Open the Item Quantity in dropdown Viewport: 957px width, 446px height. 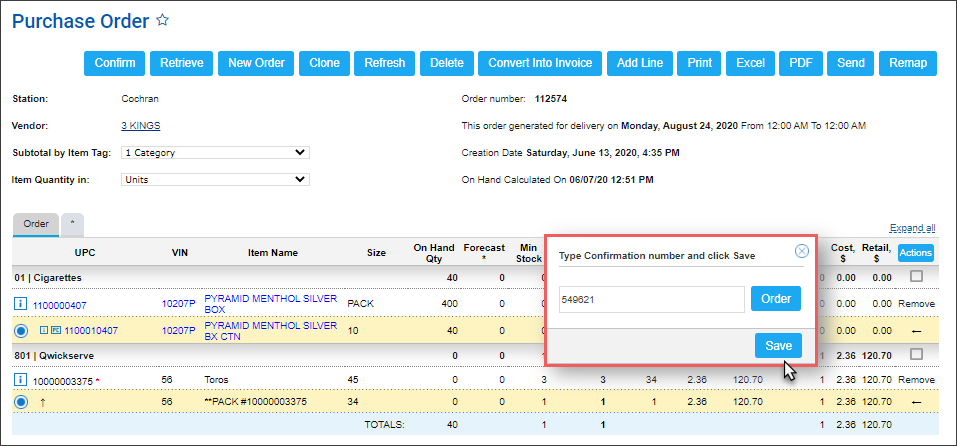point(214,180)
